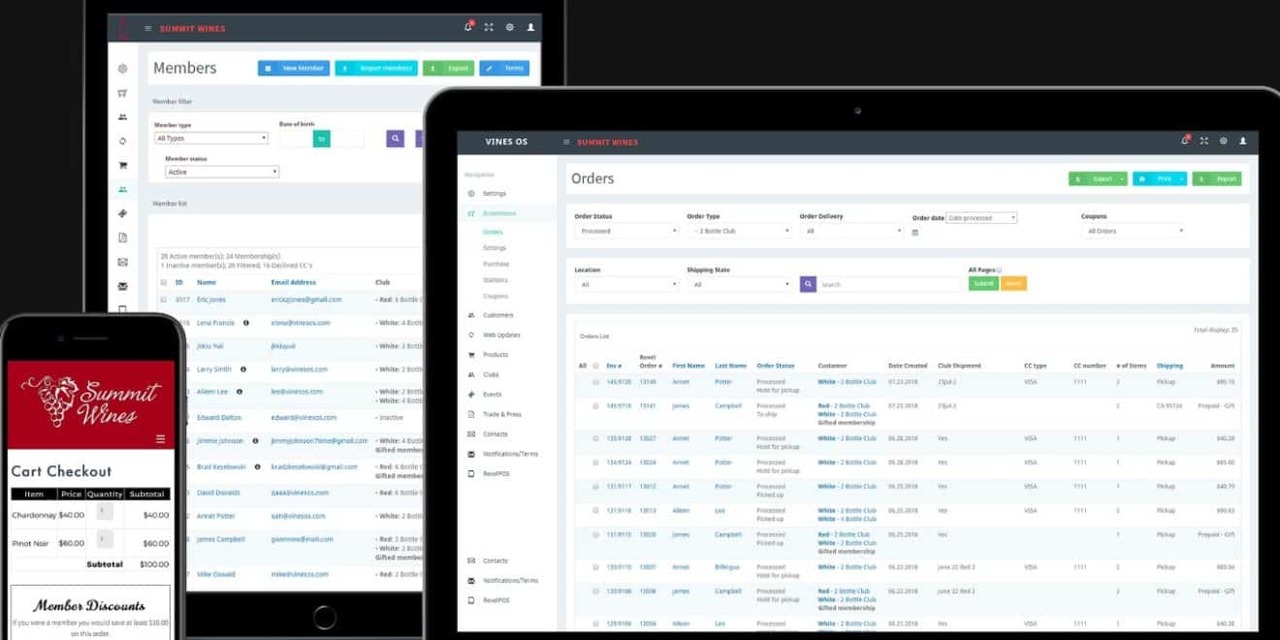
Task: Click the calendar icon under Order date
Action: 915,232
